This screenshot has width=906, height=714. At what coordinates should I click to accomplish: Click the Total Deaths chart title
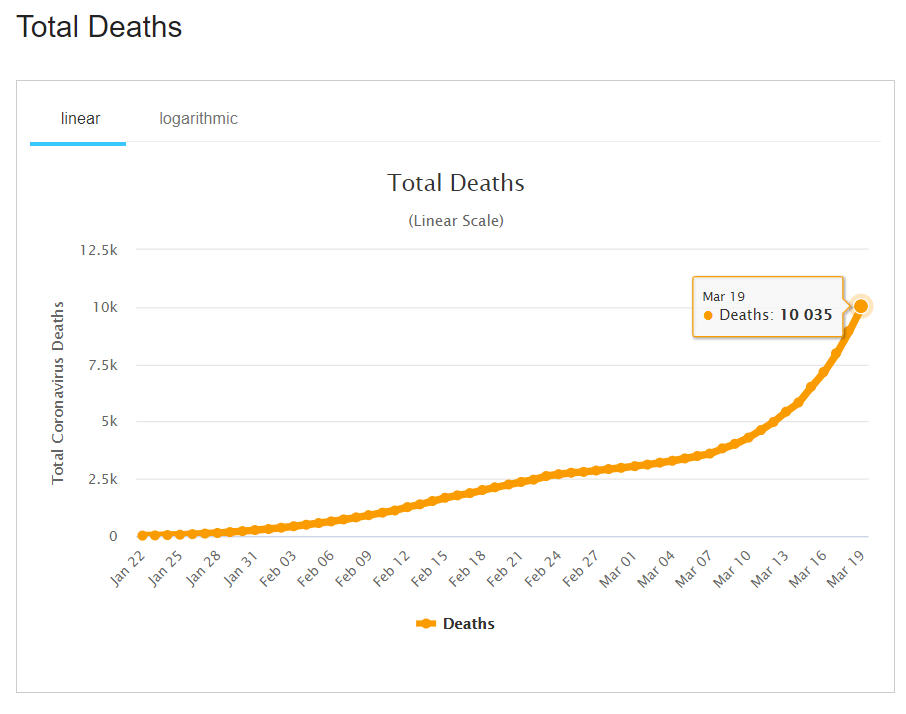point(455,183)
